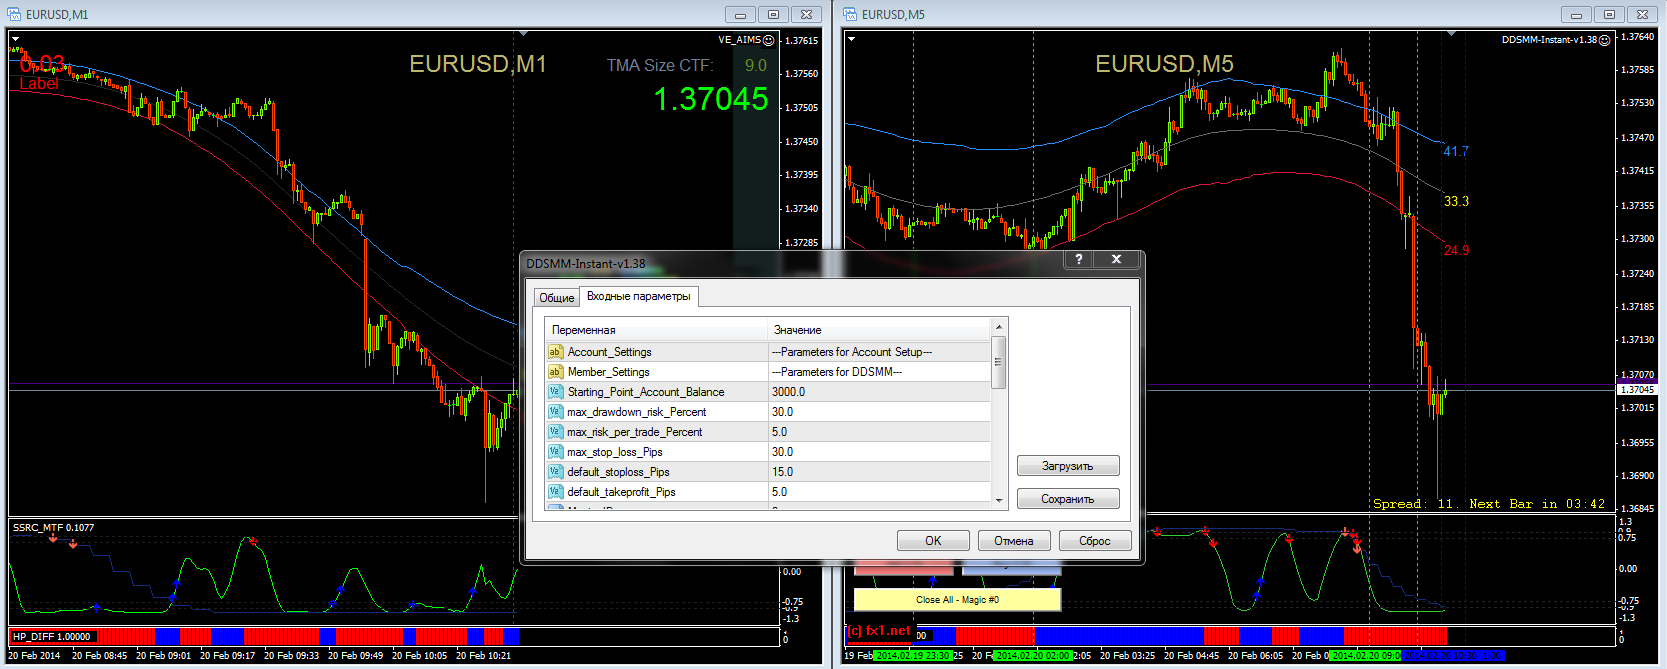This screenshot has height=669, width=1667.
Task: Click the Значение column header
Action: (x=879, y=330)
